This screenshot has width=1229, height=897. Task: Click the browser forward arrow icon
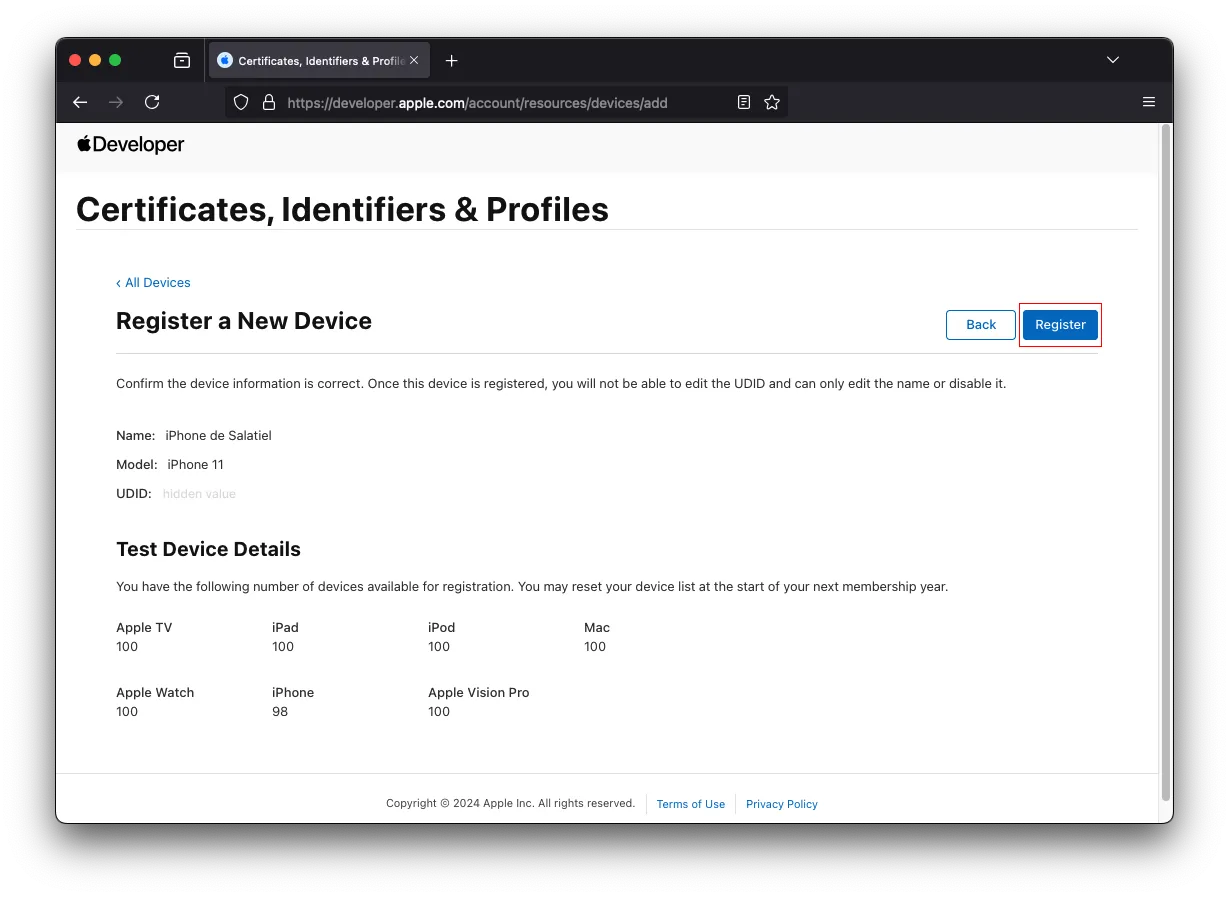[116, 102]
